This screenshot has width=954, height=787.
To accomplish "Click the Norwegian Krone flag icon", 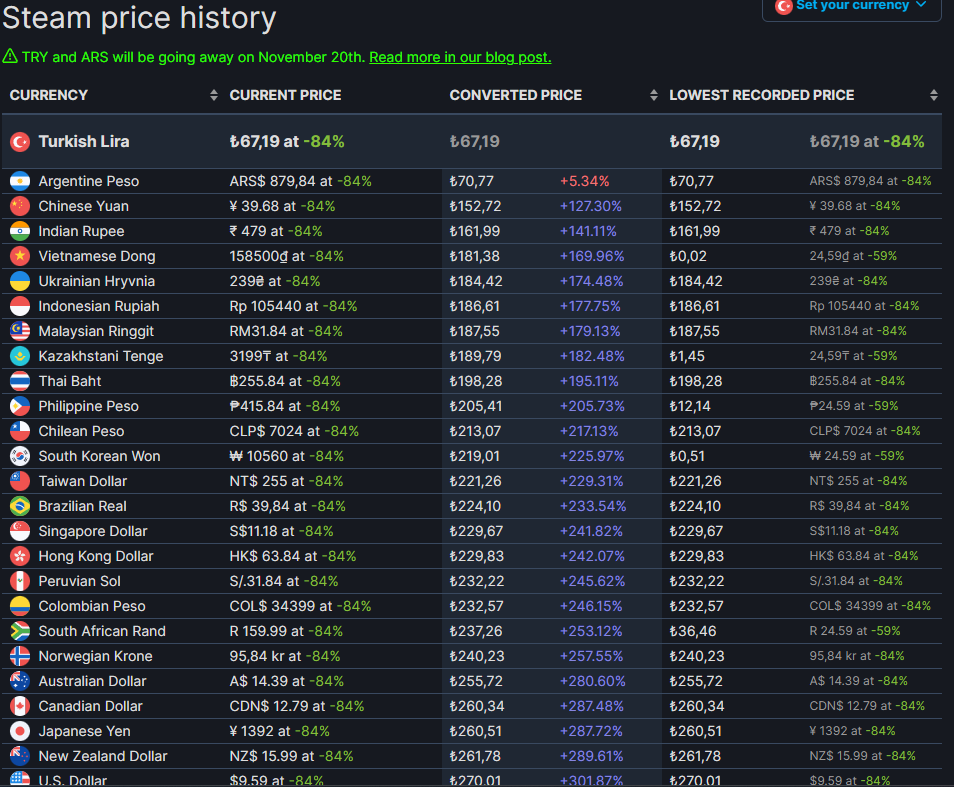I will pyautogui.click(x=20, y=656).
